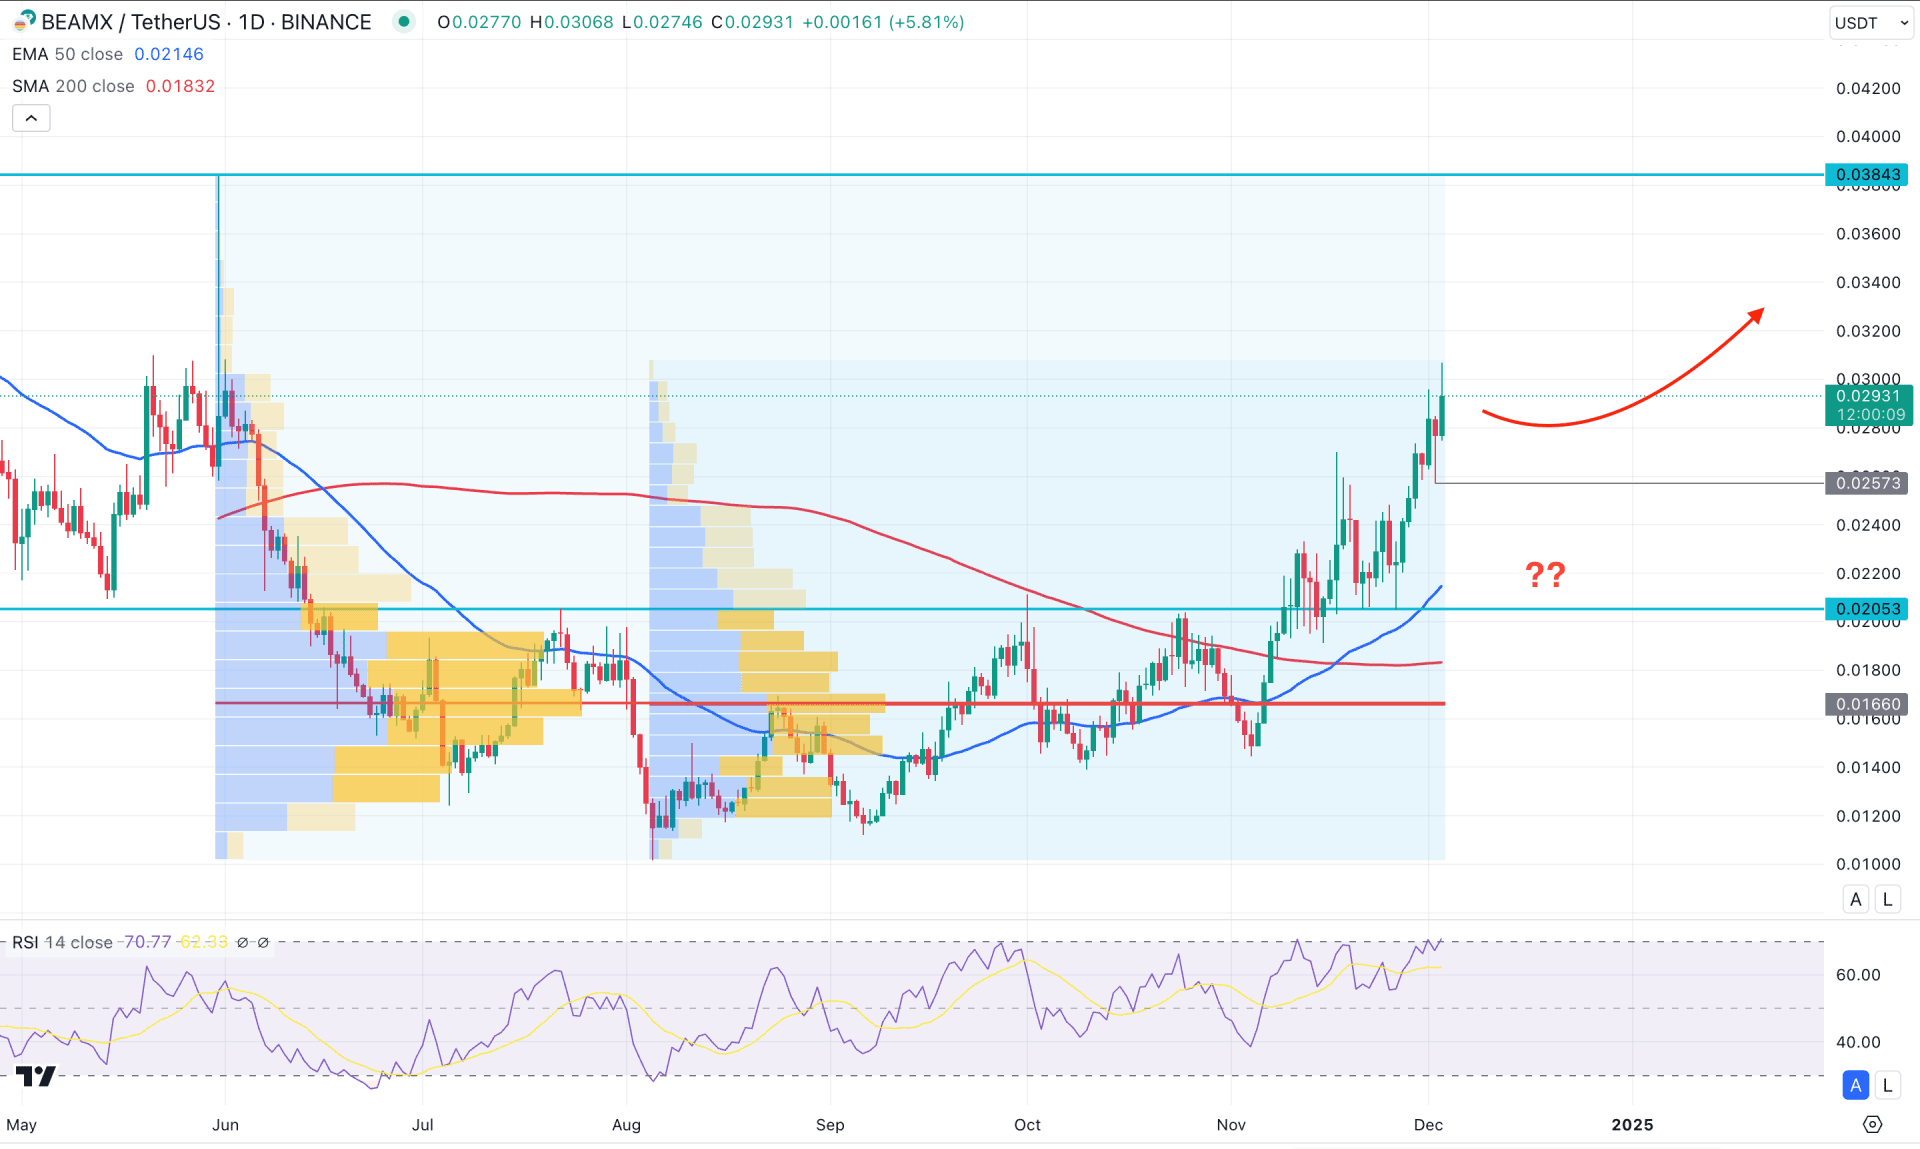Click the EMA value 0.02146
Image resolution: width=1920 pixels, height=1149 pixels.
coord(169,54)
